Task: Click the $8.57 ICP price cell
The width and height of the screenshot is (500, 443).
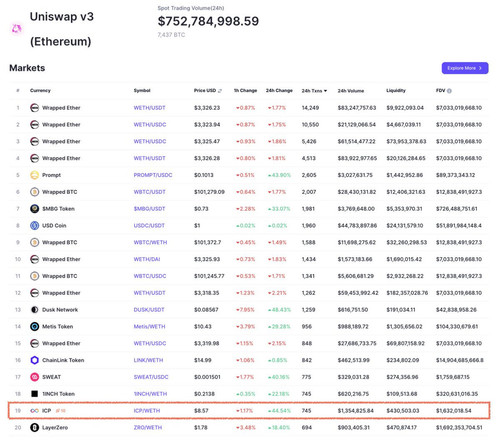Action: (x=201, y=411)
